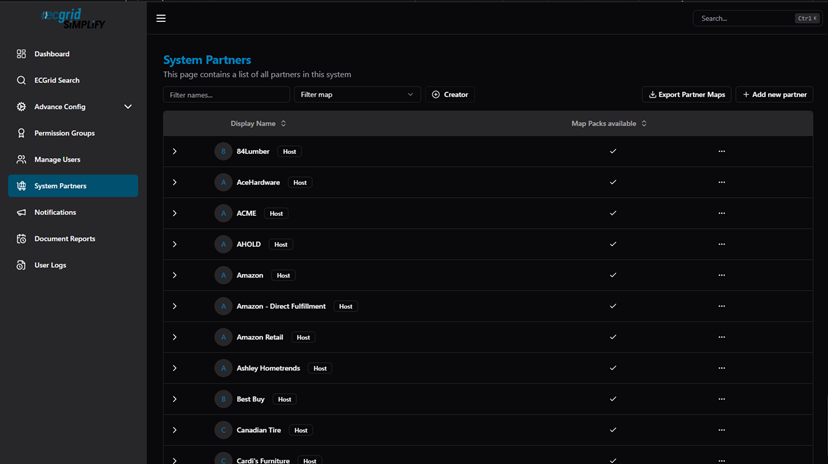The height and width of the screenshot is (464, 828).
Task: Expand the ACME row
Action: point(175,213)
